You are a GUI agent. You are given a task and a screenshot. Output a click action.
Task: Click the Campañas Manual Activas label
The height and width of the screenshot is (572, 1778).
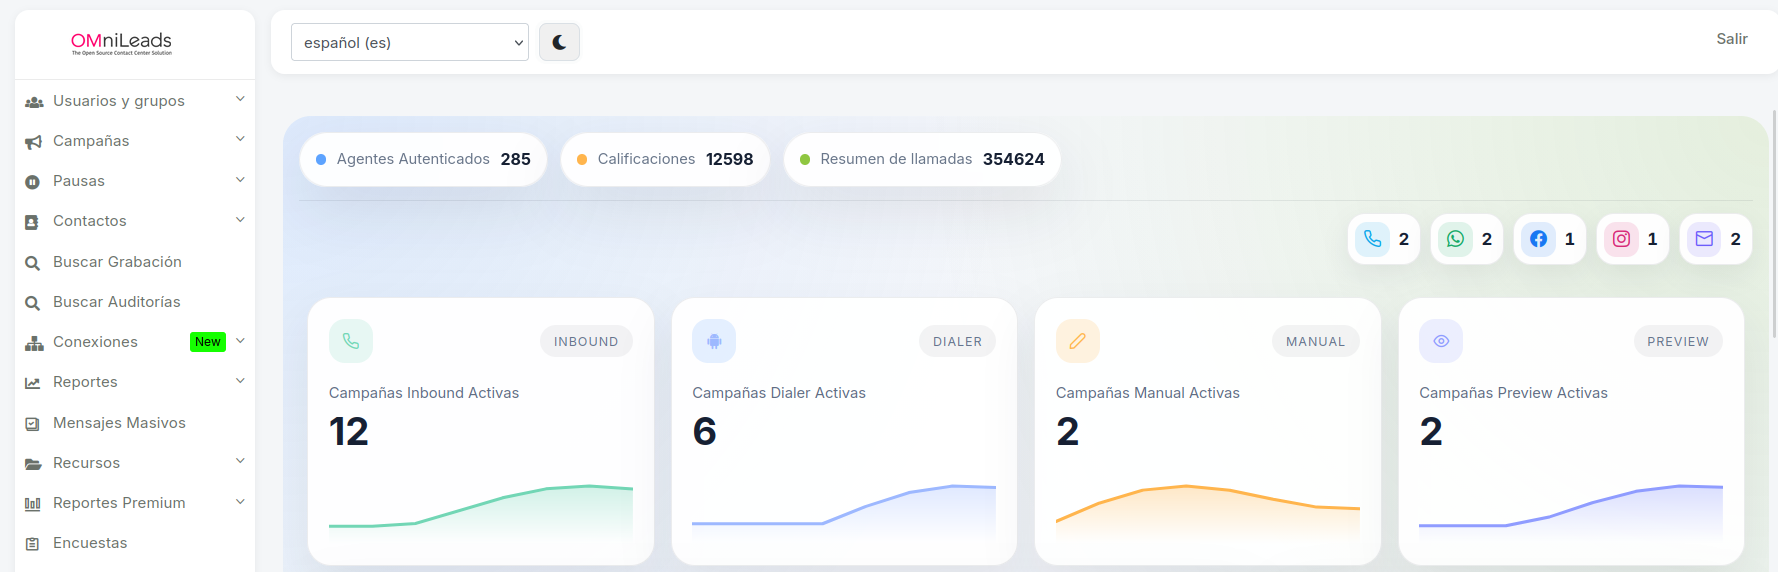[x=1147, y=393]
